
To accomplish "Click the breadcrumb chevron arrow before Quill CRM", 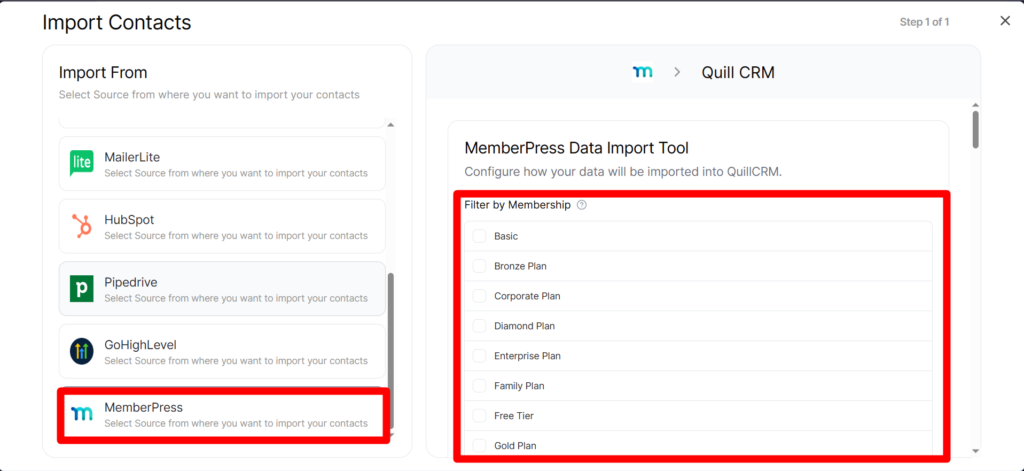I will pos(677,72).
